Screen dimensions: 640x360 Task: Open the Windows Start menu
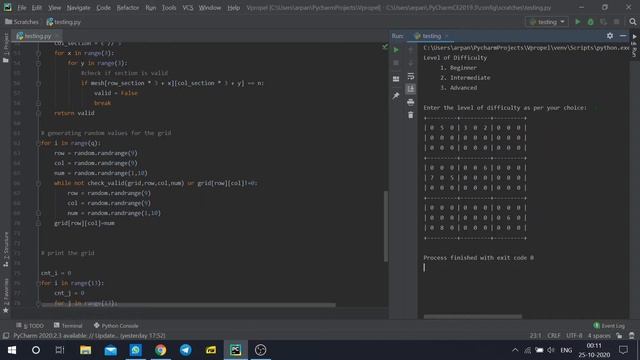[x=12, y=350]
